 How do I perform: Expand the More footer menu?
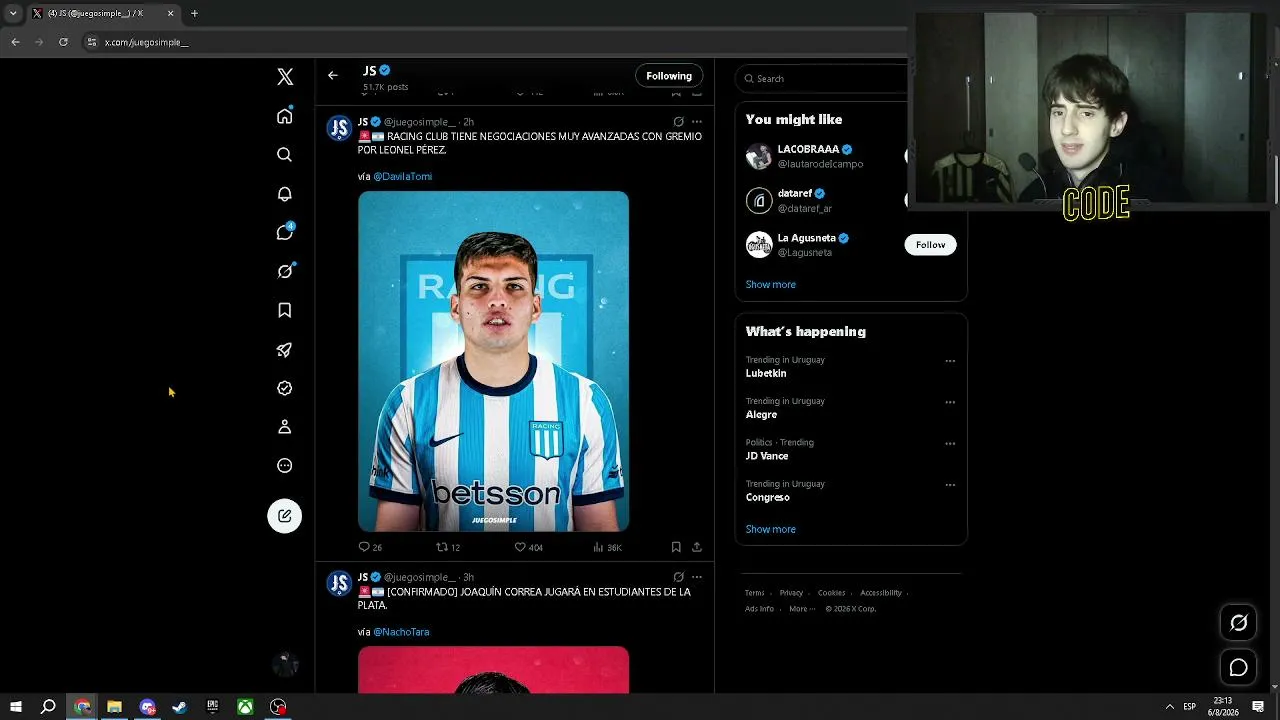click(x=801, y=609)
